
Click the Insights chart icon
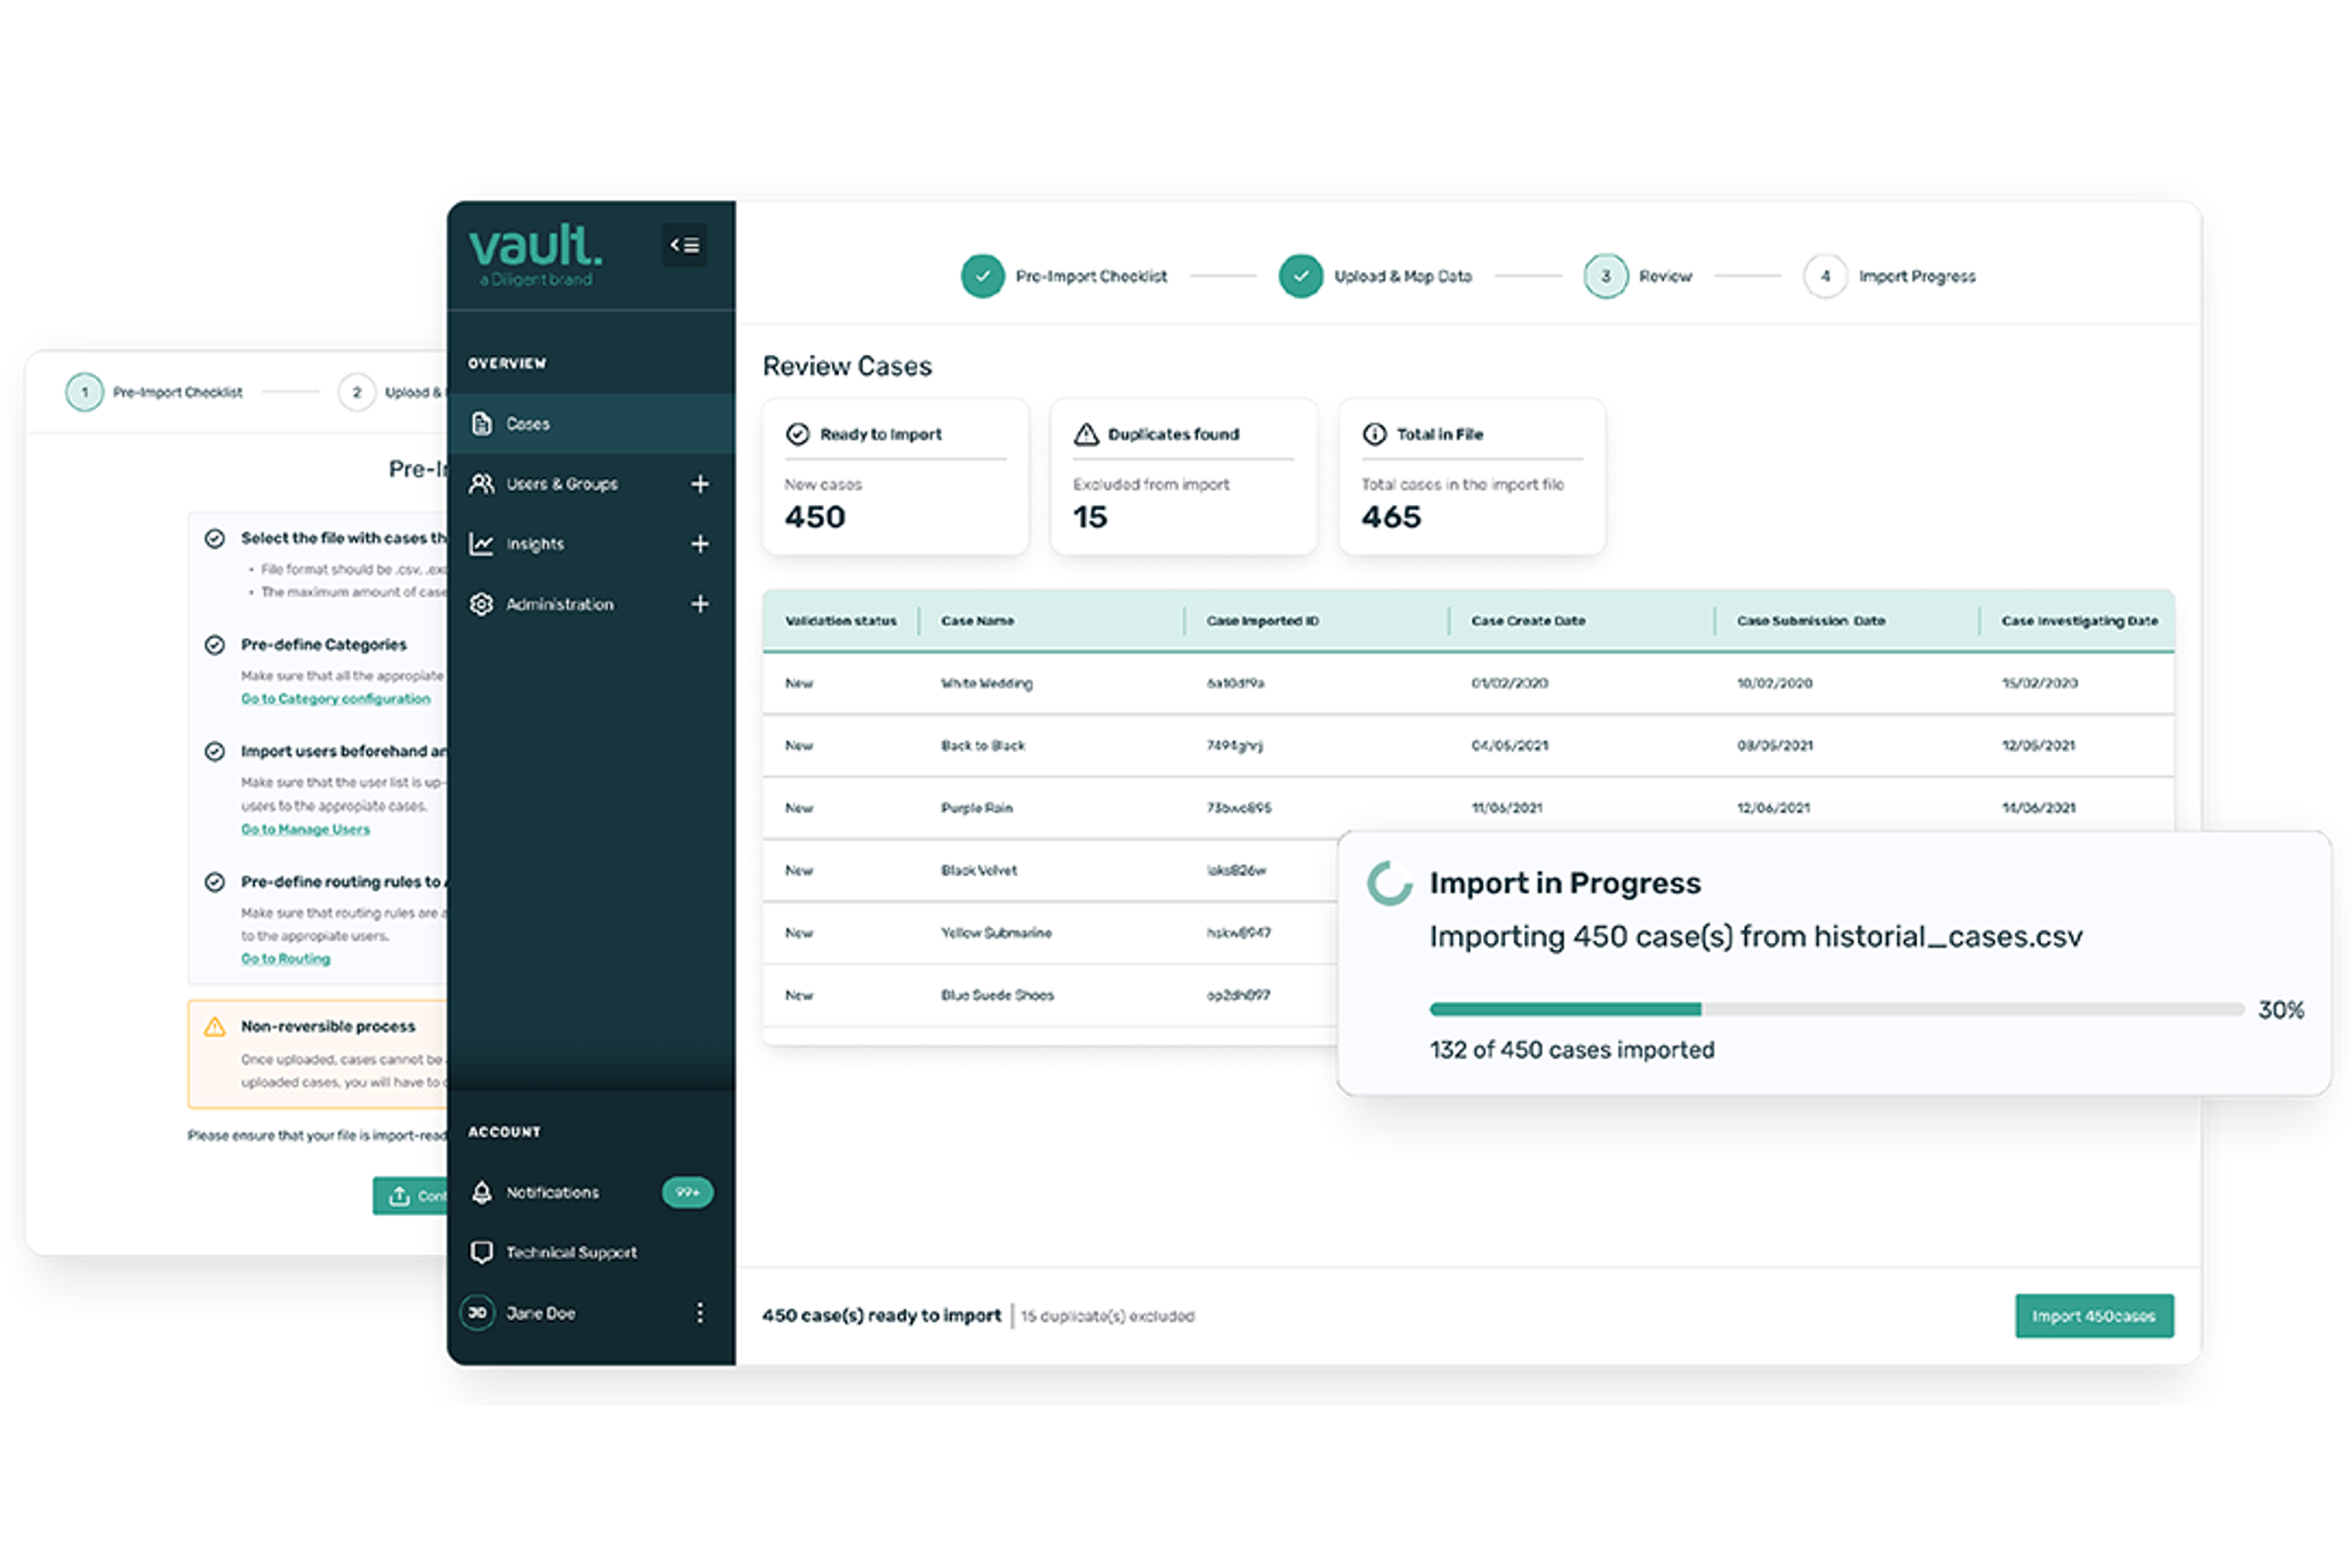pos(482,544)
